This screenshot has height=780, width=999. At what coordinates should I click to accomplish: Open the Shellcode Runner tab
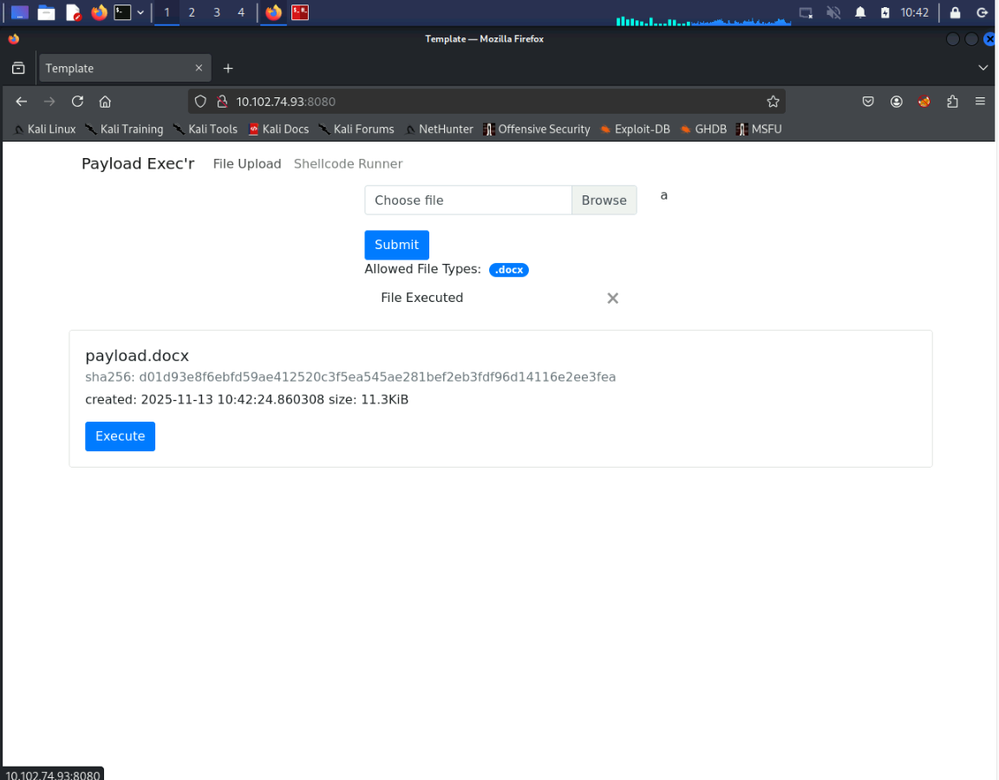[x=348, y=164]
